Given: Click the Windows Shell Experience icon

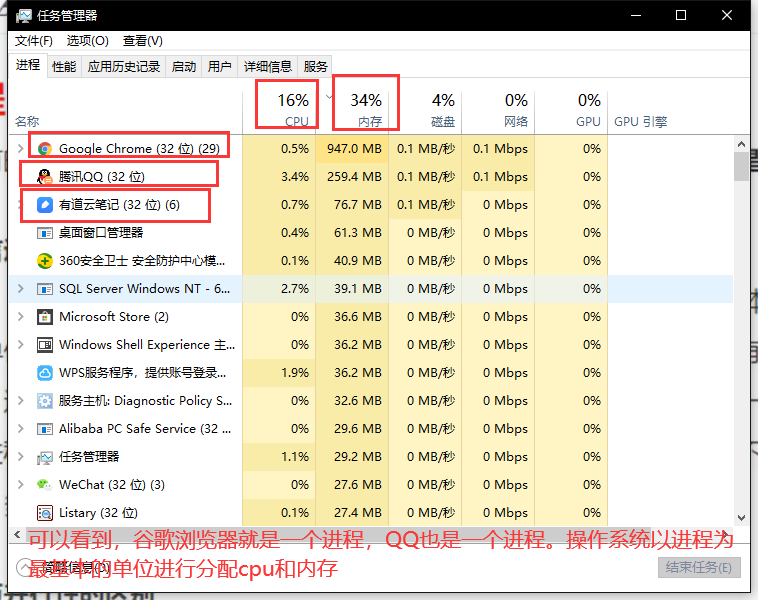Looking at the screenshot, I should [45, 345].
